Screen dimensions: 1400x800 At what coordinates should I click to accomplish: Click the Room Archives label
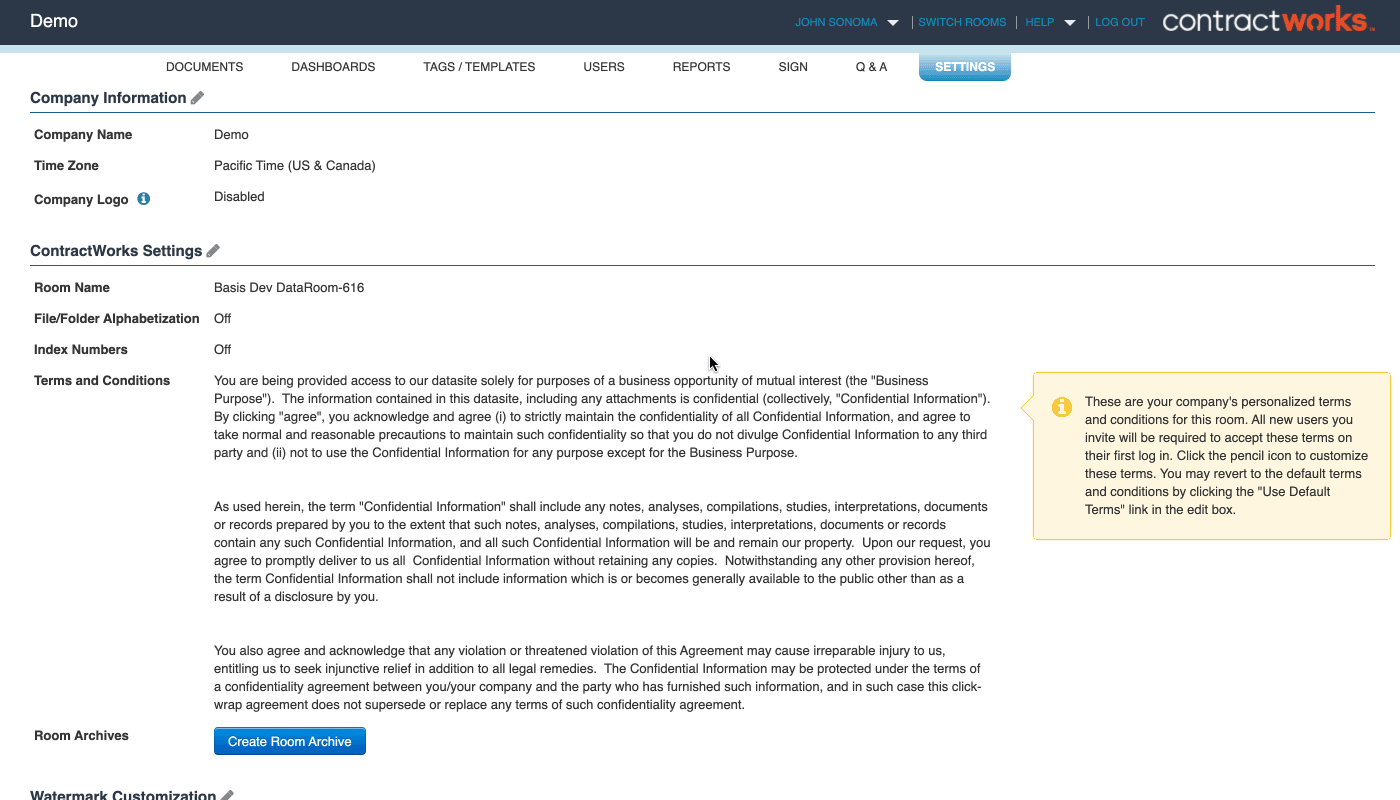pyautogui.click(x=81, y=736)
